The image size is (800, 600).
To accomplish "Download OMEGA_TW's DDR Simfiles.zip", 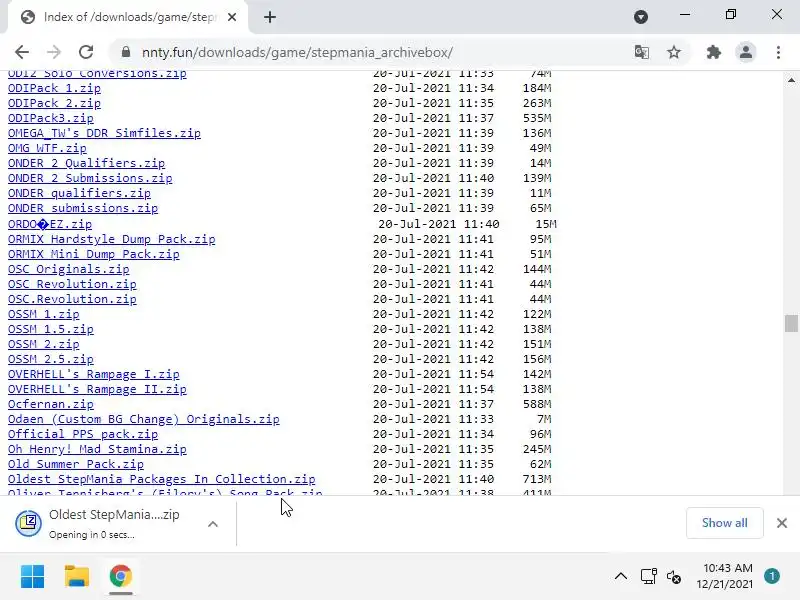I will click(104, 133).
